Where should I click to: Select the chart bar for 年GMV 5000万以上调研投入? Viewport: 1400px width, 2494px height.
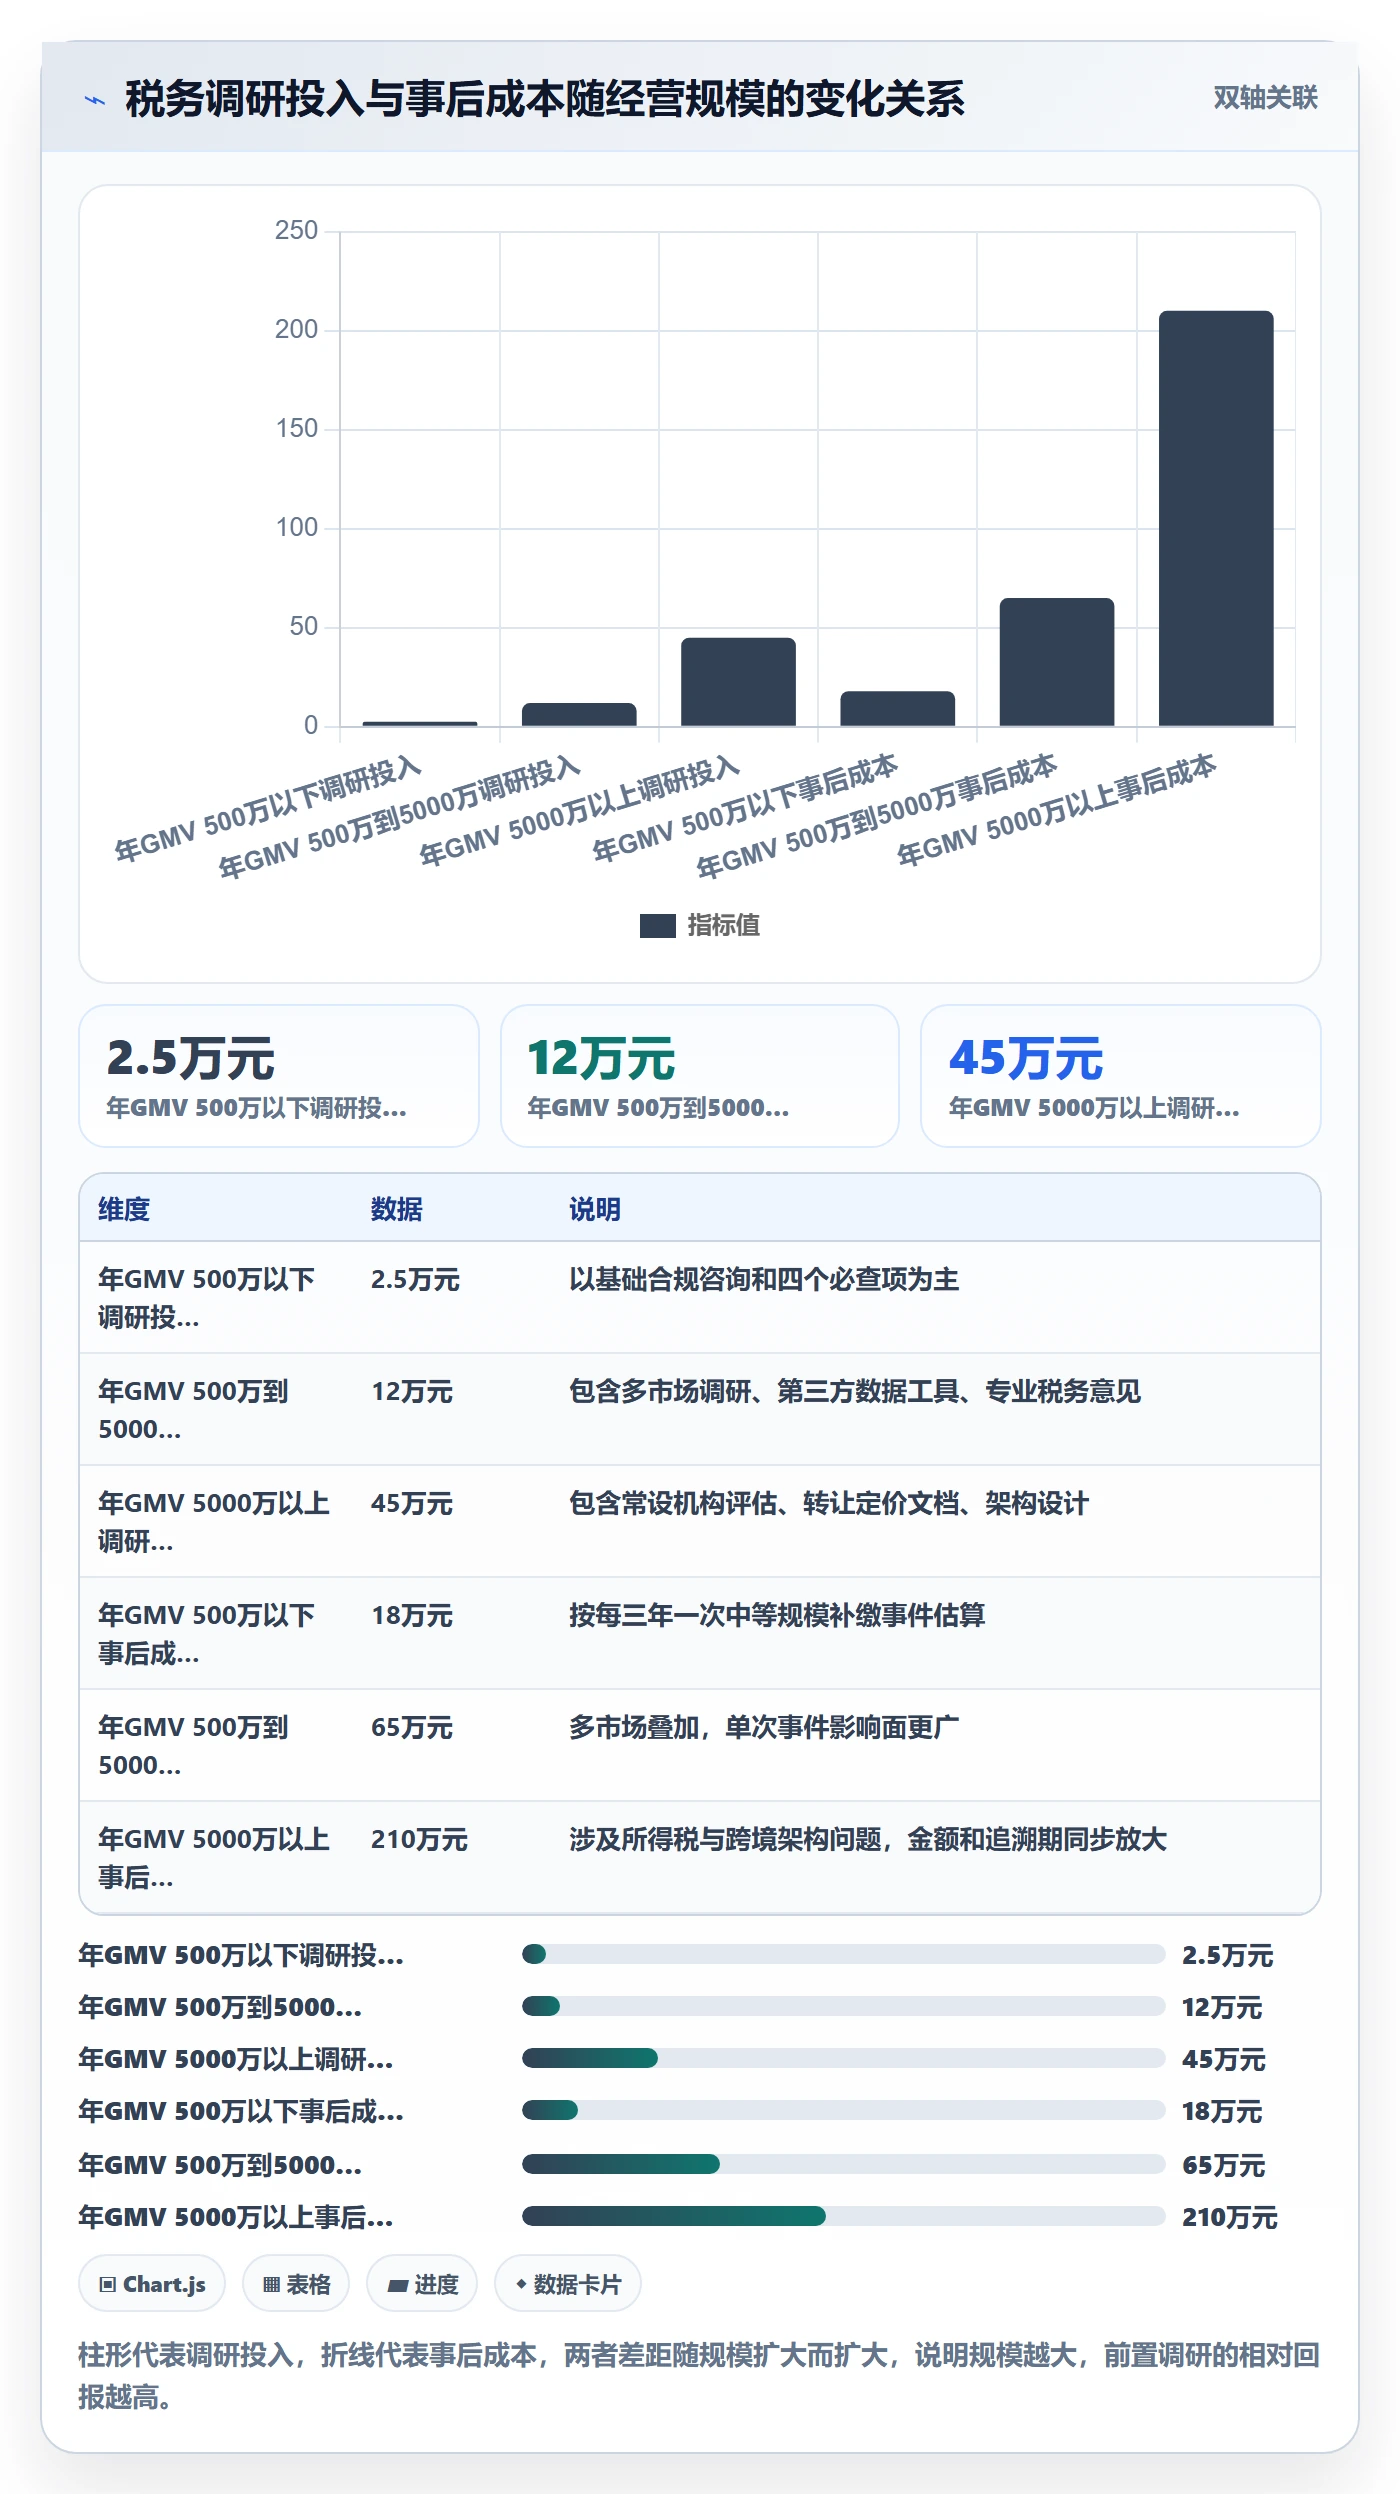738,682
